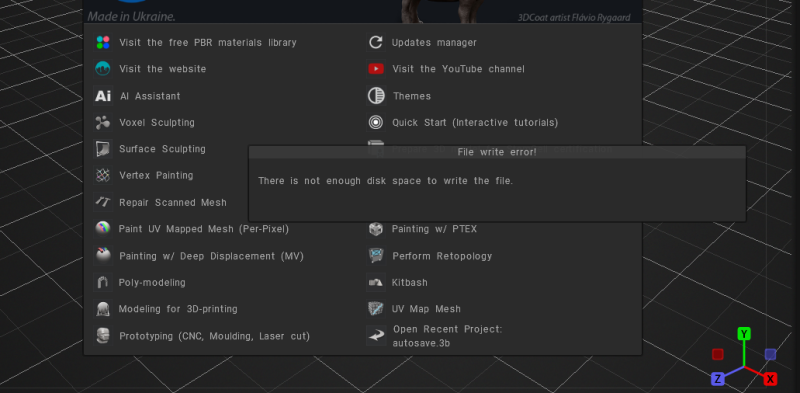The image size is (800, 393).
Task: Click the red YouTube play icon
Action: [x=376, y=68]
